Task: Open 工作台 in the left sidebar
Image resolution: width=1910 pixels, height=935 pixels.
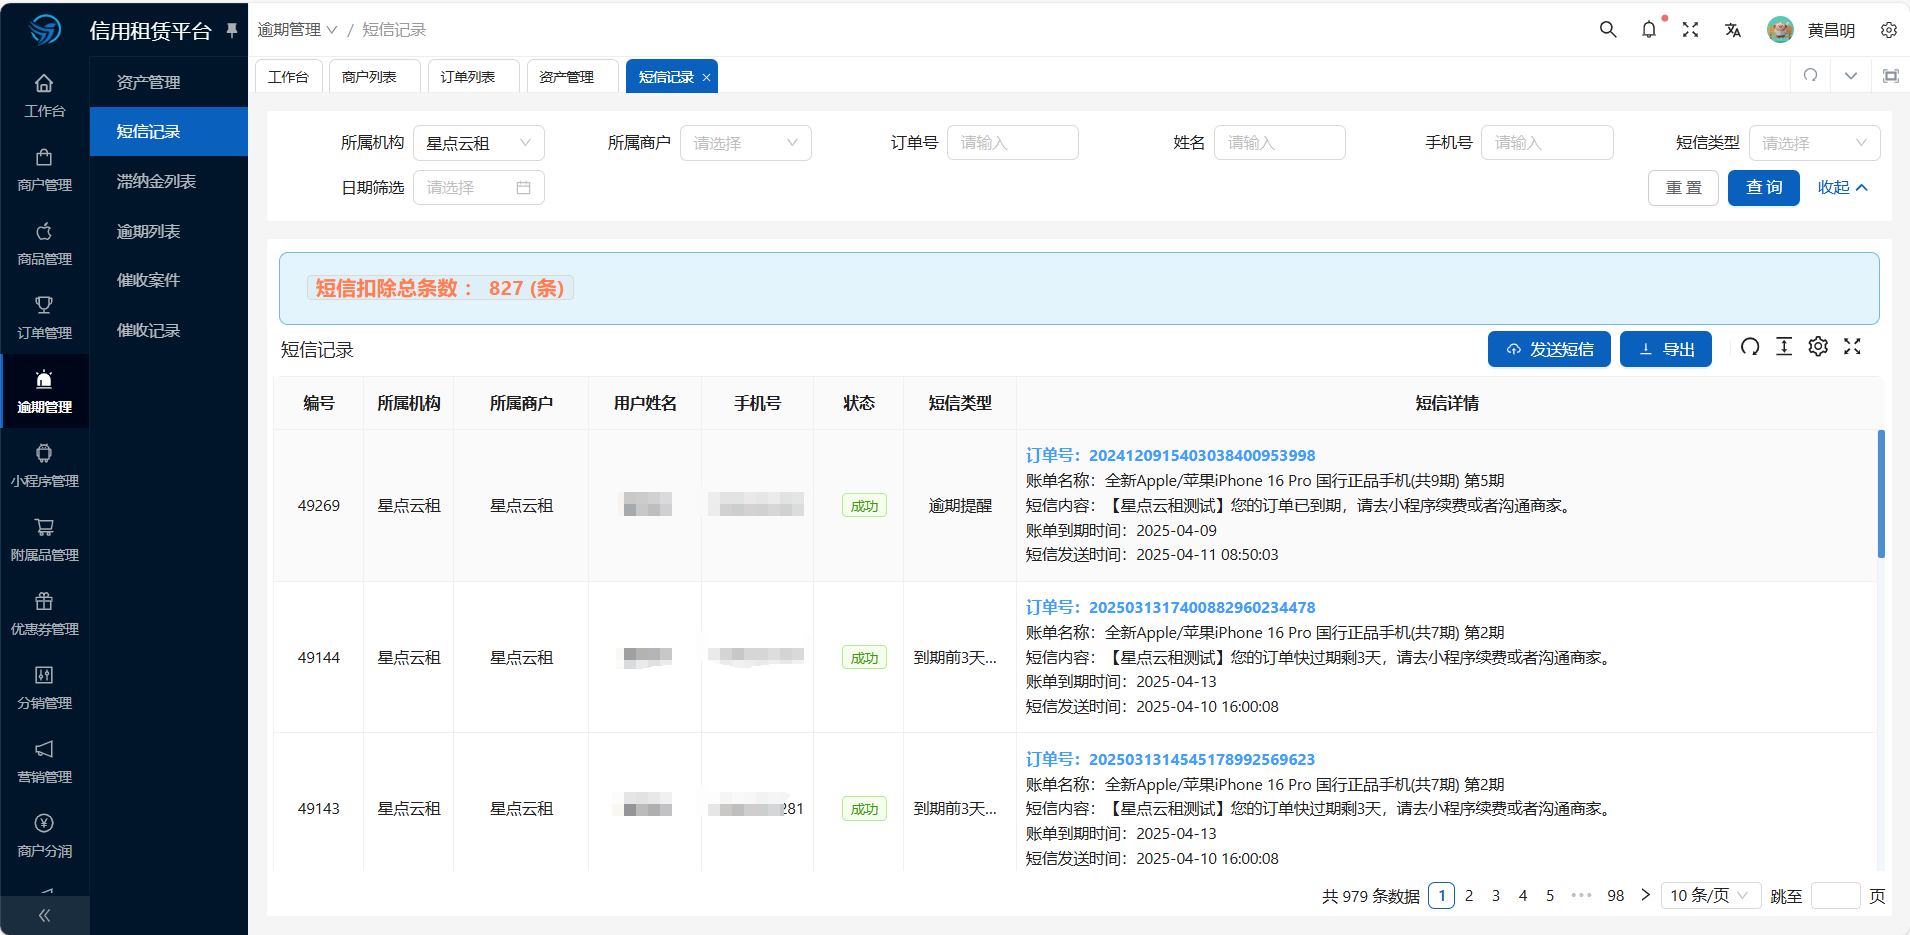Action: pyautogui.click(x=44, y=95)
